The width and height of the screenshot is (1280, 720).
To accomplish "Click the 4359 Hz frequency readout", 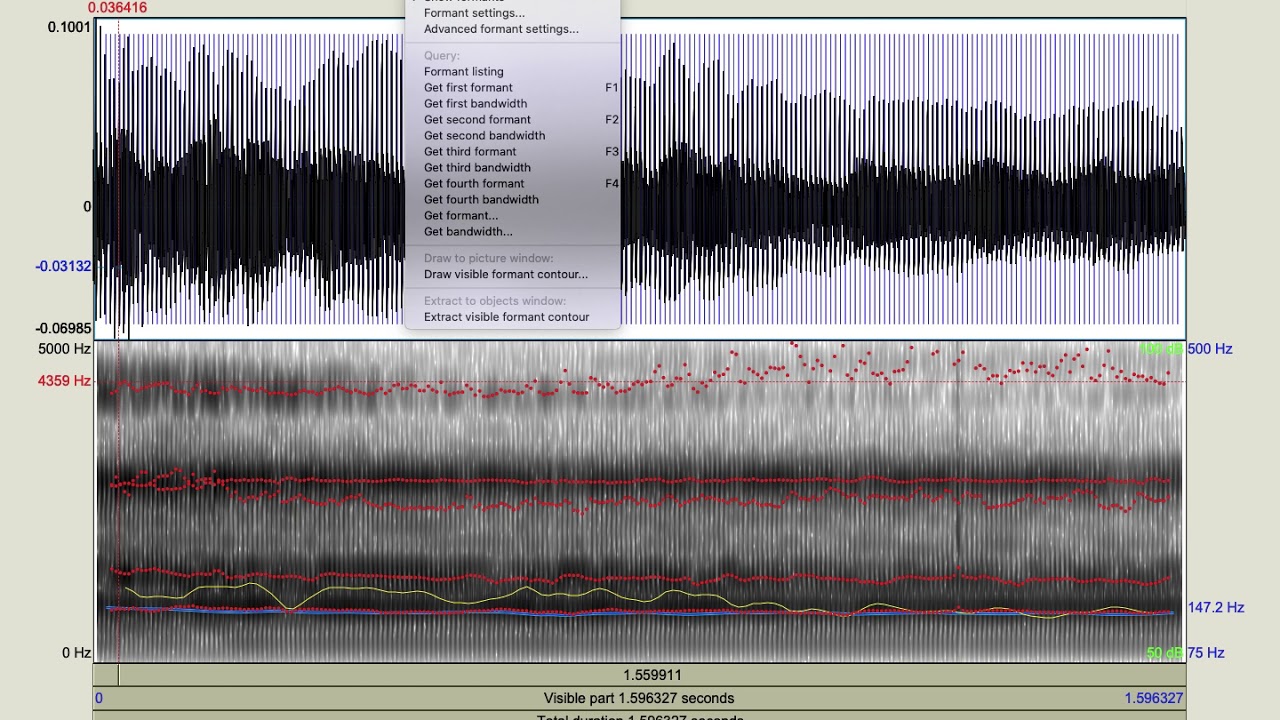I will (x=64, y=381).
